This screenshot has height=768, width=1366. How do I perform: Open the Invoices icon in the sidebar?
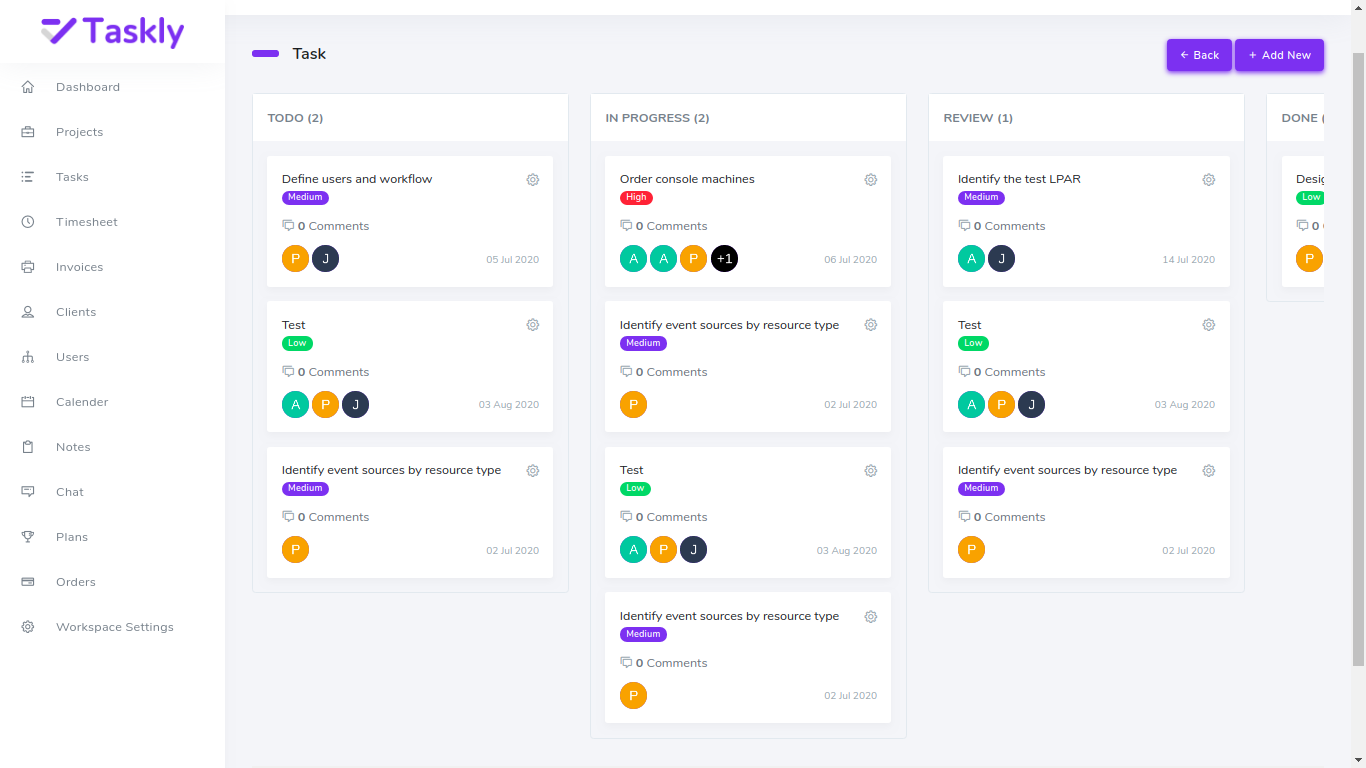click(x=28, y=267)
